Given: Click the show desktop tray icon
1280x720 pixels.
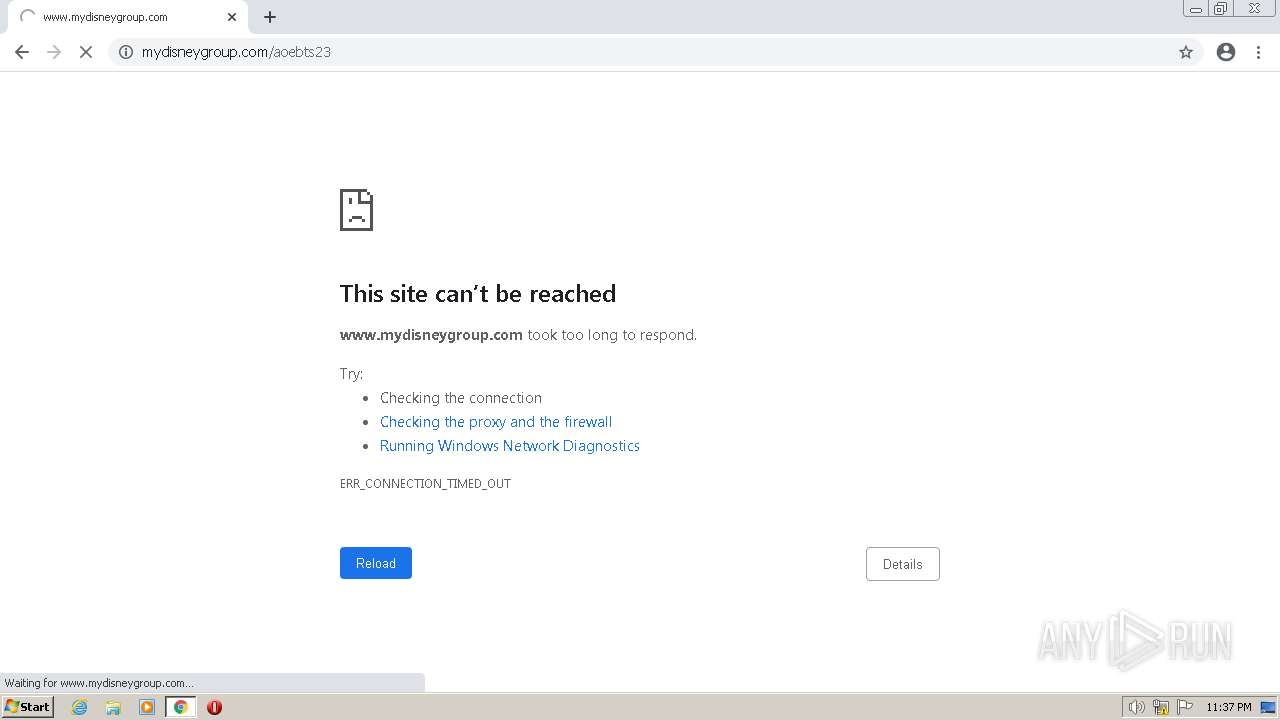Looking at the screenshot, I should coord(1268,707).
